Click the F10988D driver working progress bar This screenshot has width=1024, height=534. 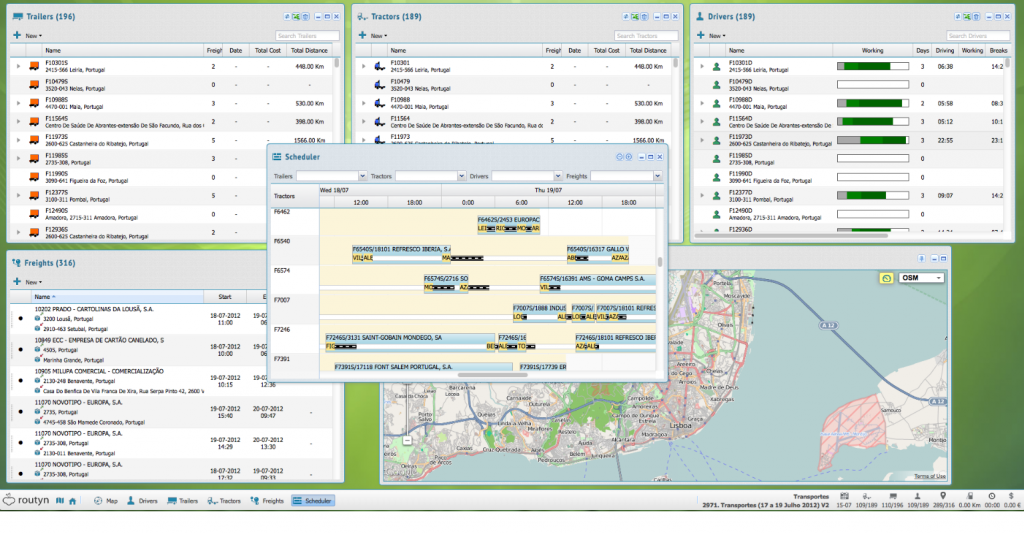872,102
